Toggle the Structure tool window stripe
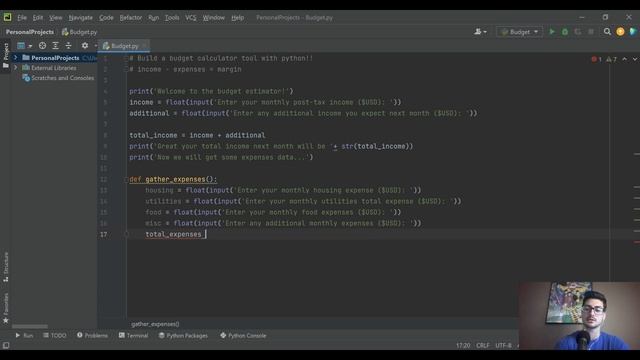Image resolution: width=640 pixels, height=360 pixels. pyautogui.click(x=6, y=267)
